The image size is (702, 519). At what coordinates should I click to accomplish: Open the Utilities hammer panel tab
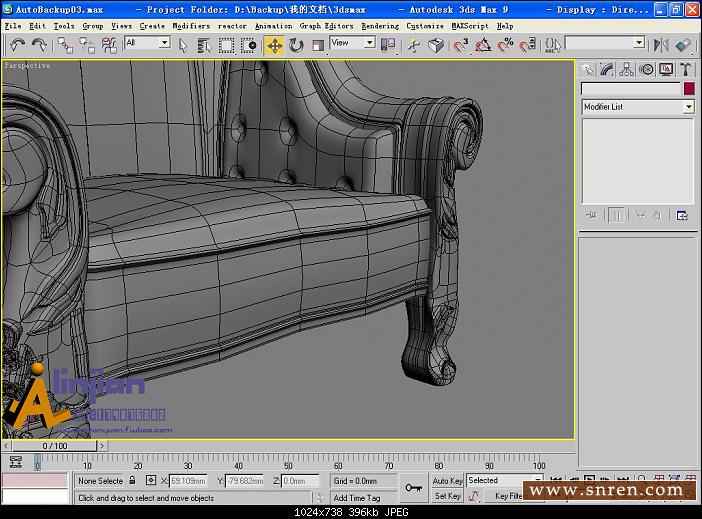(686, 69)
